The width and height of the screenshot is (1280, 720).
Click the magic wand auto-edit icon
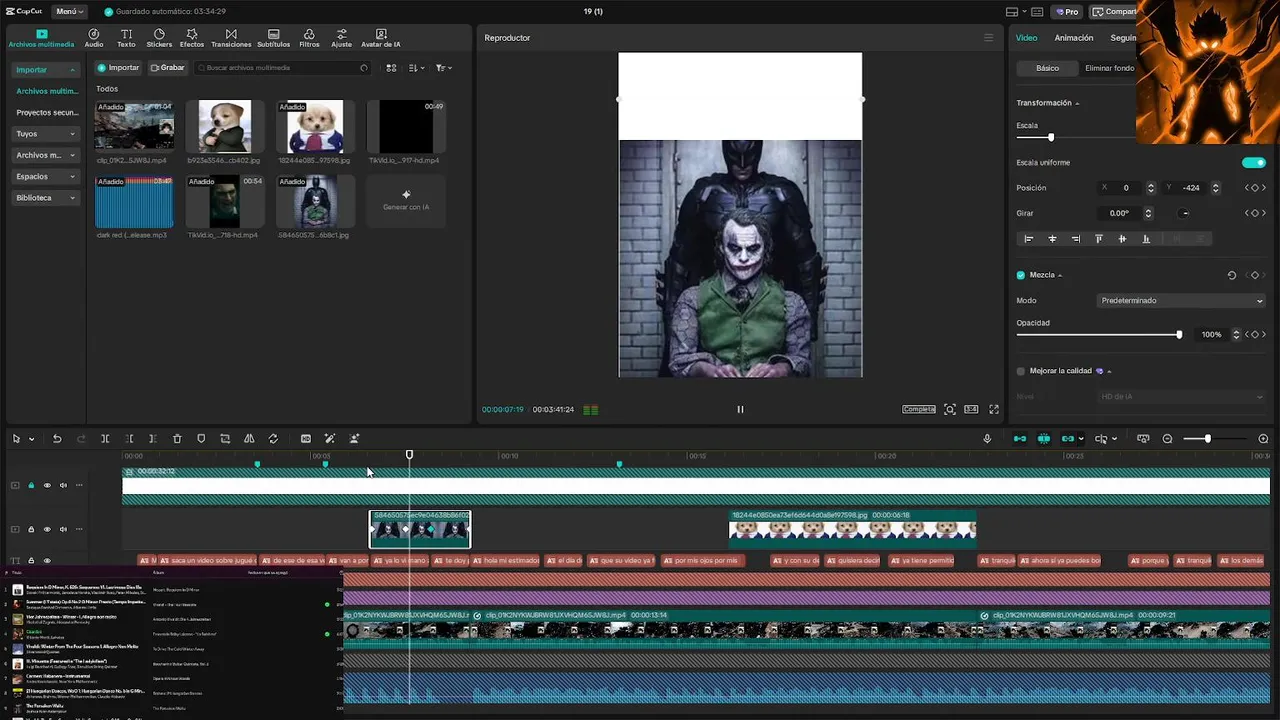point(330,439)
